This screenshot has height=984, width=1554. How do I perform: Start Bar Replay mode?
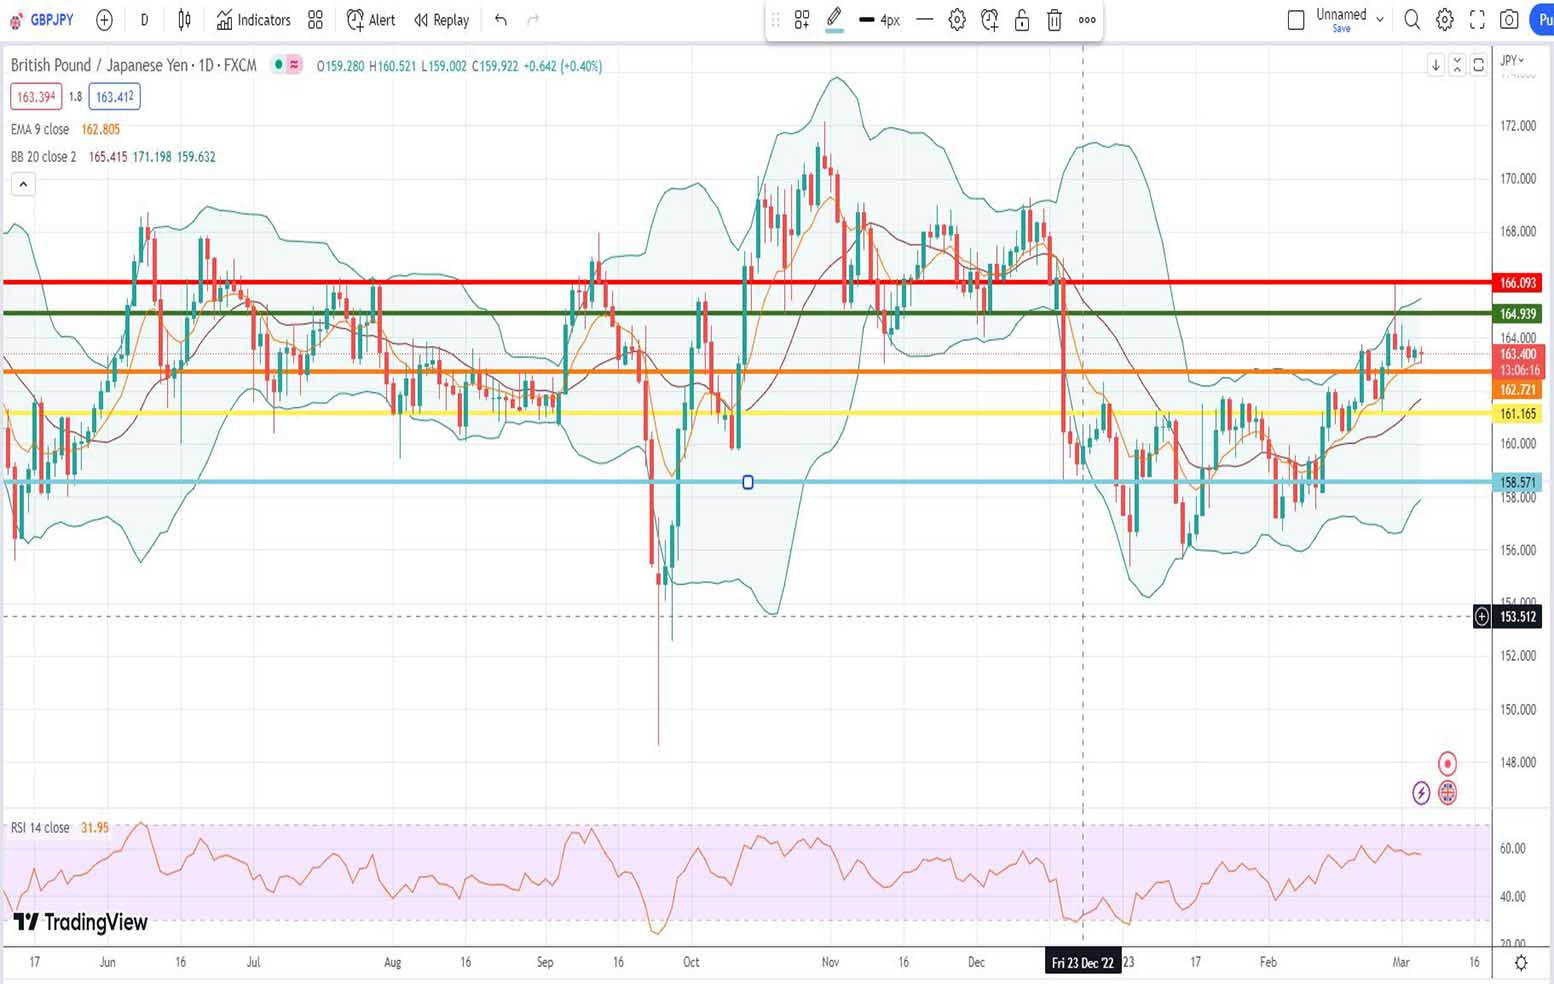441,20
